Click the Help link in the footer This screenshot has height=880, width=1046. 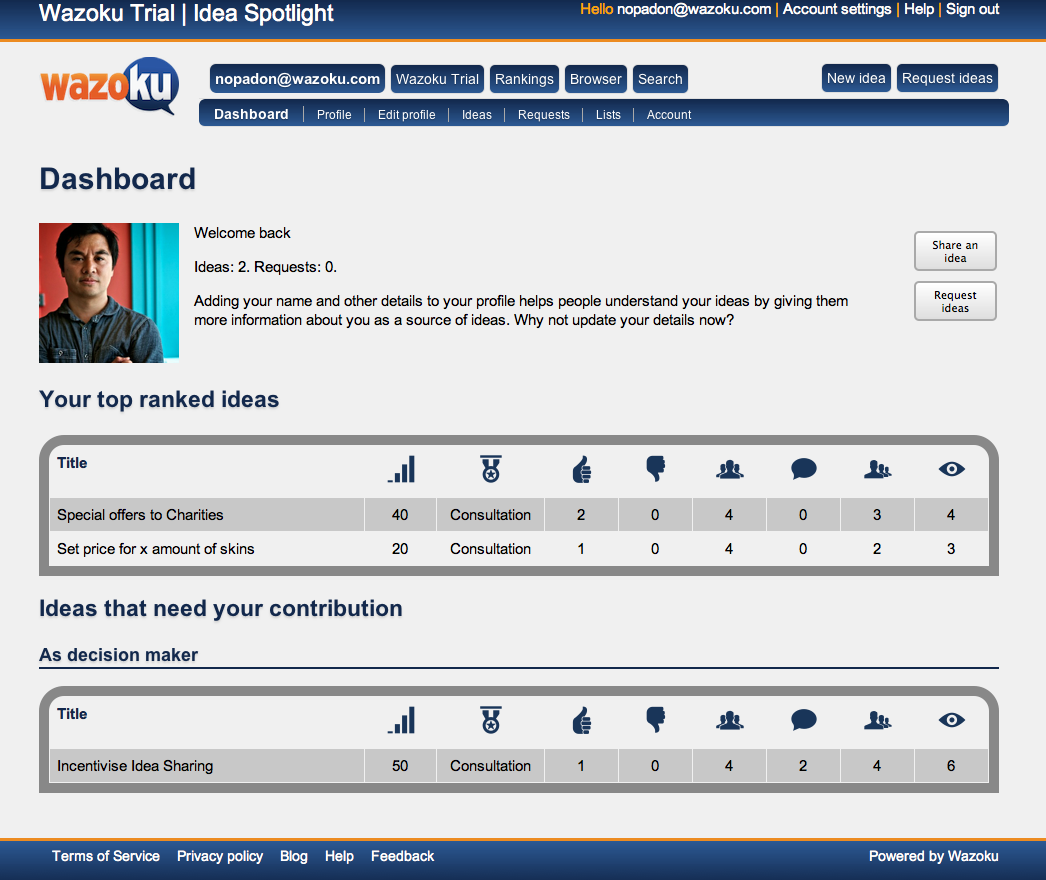click(x=339, y=856)
